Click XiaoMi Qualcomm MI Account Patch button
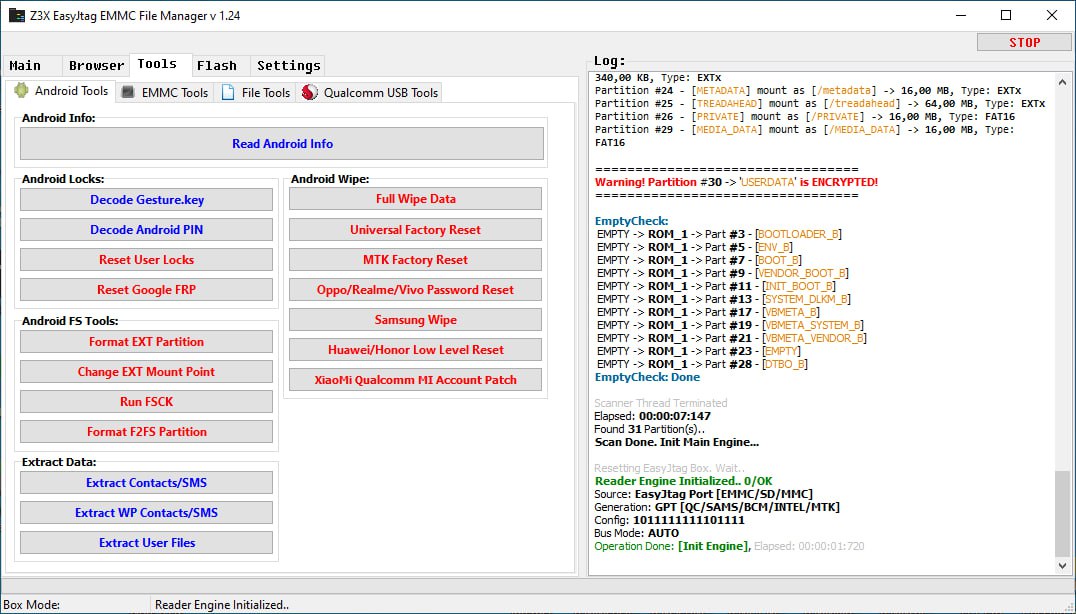The width and height of the screenshot is (1076, 614). click(415, 380)
